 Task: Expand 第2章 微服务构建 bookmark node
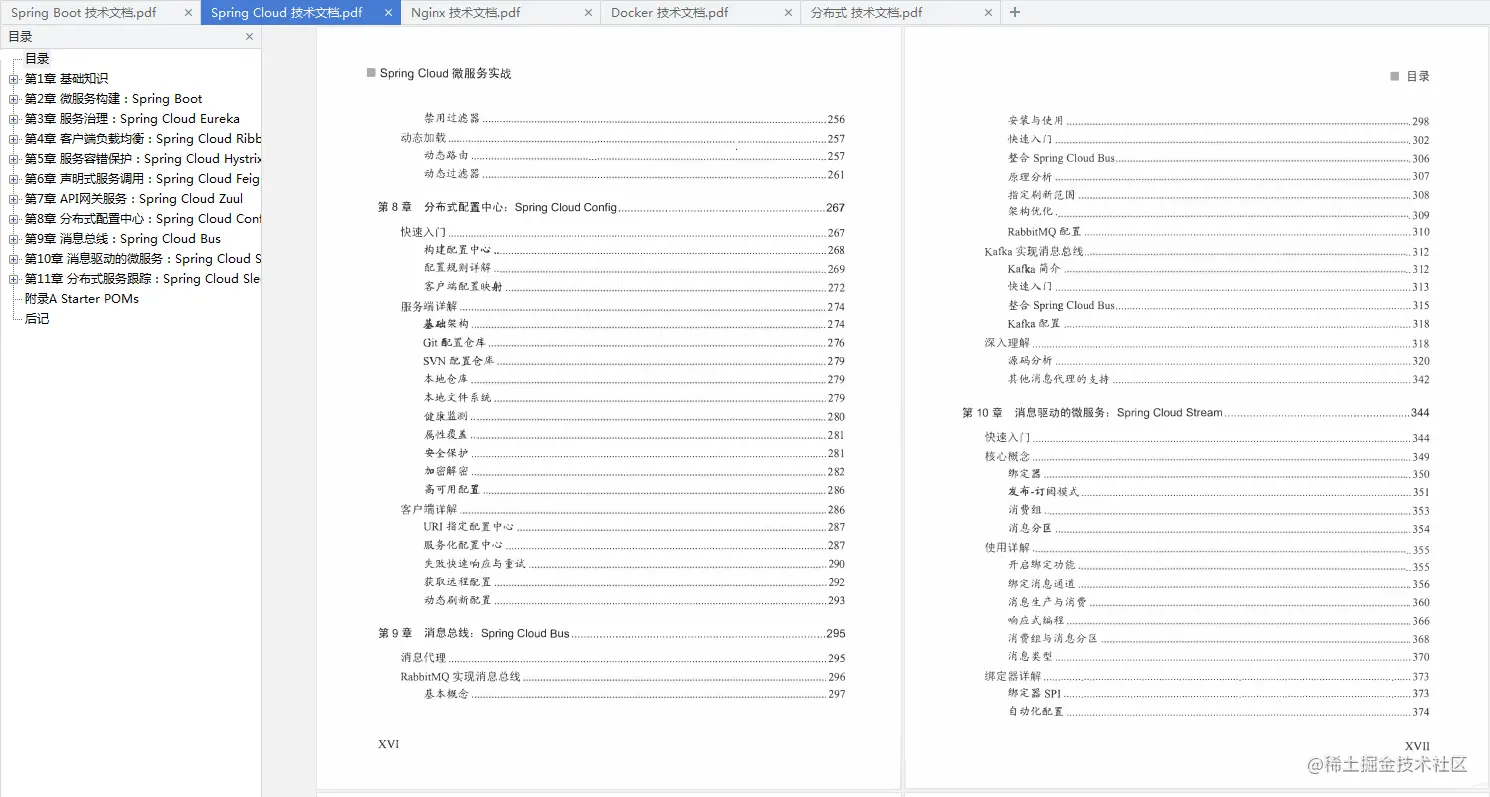point(13,99)
